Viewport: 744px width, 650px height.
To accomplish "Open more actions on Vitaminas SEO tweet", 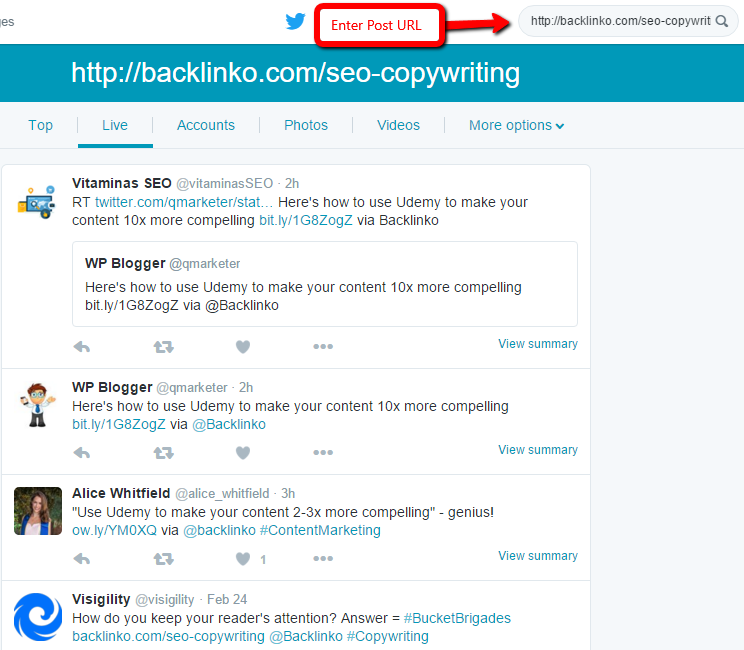I will coord(322,347).
